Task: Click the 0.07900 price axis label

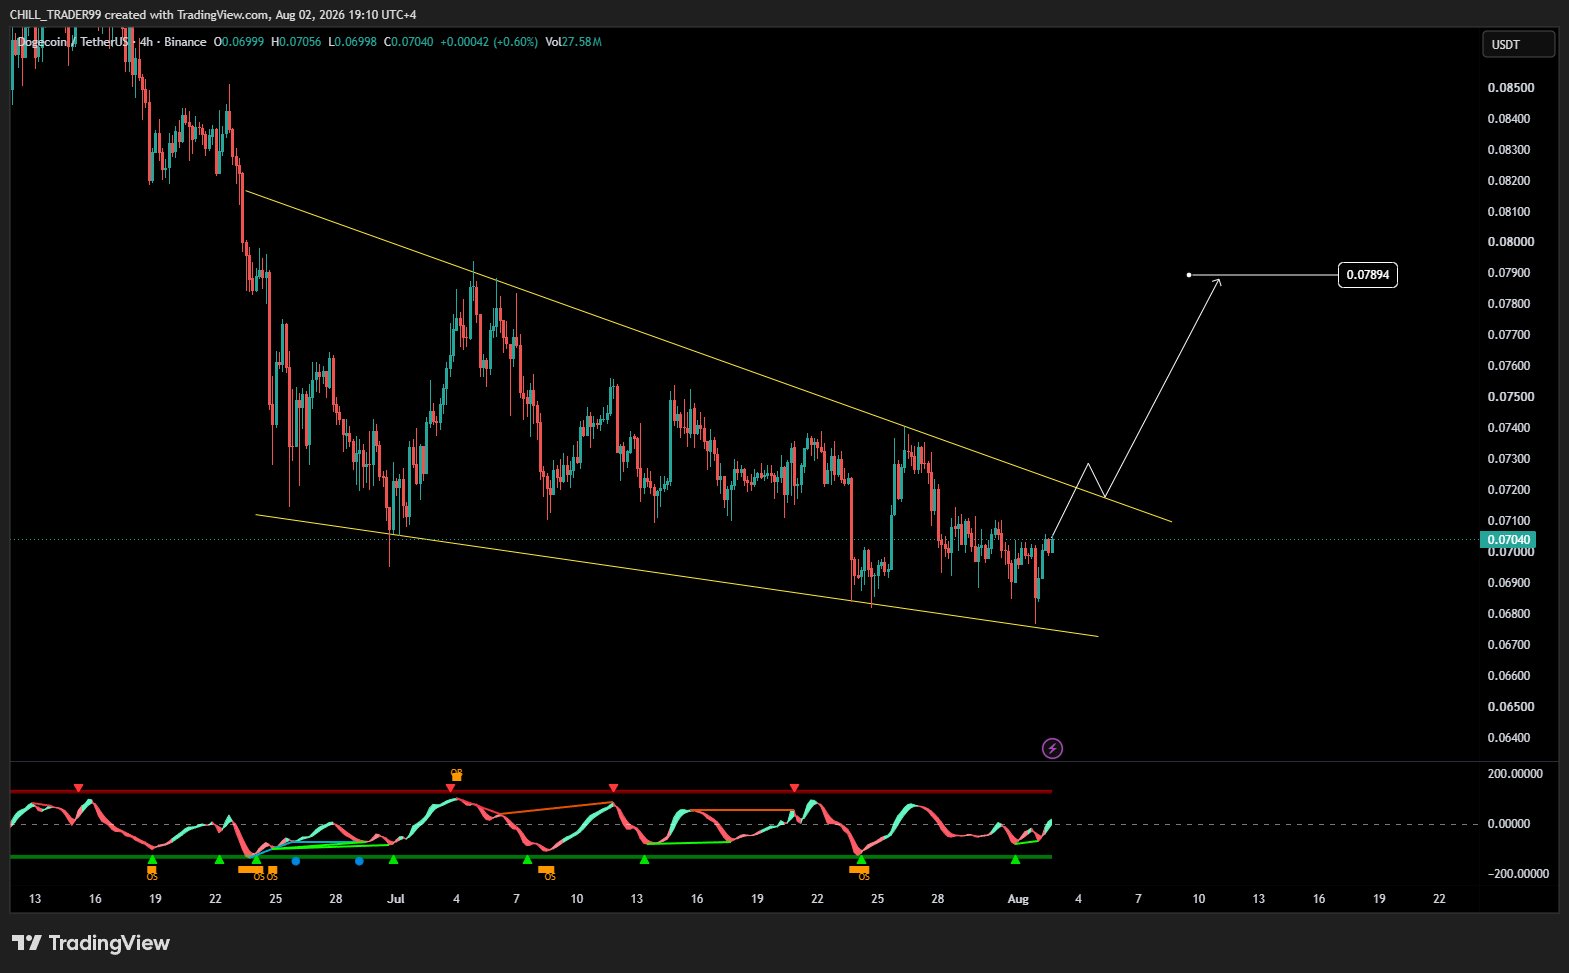Action: pyautogui.click(x=1510, y=273)
